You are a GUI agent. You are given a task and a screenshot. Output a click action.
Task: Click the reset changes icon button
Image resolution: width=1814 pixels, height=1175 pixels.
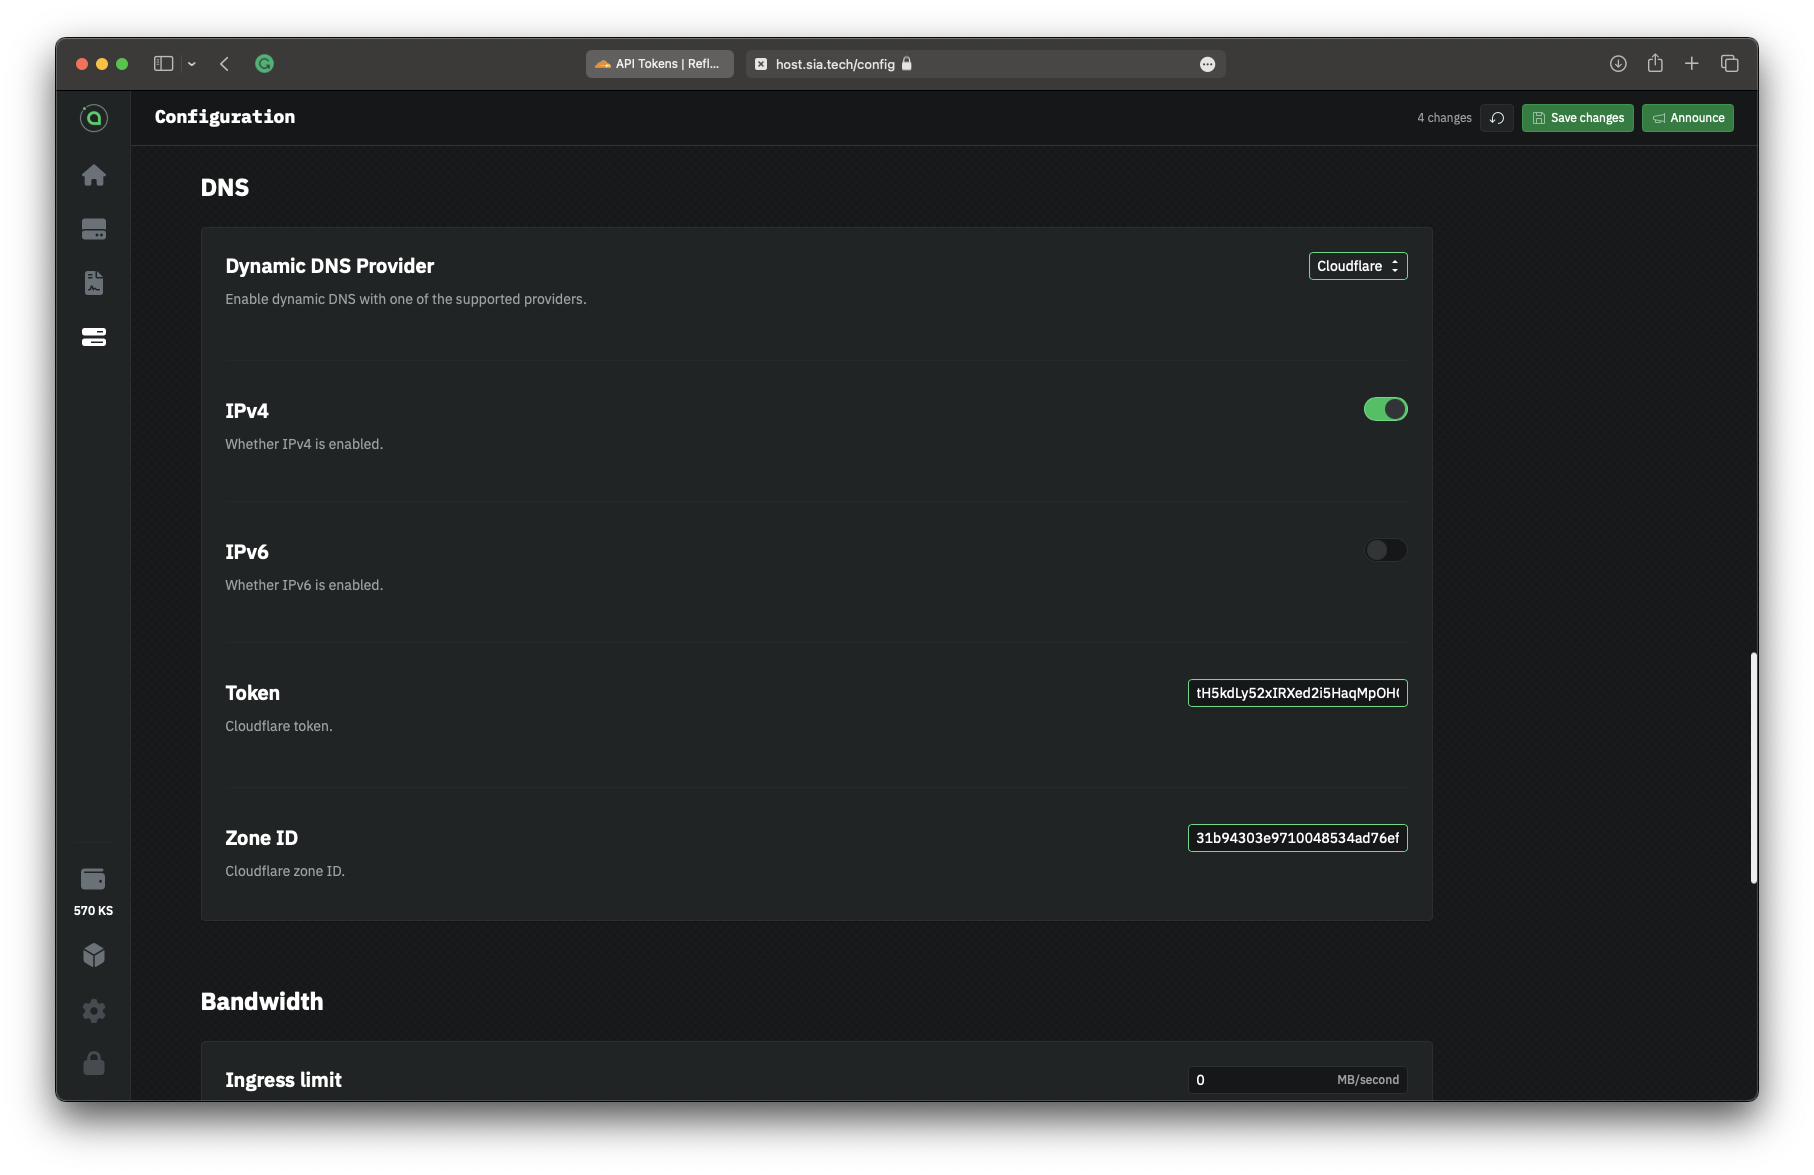pos(1496,118)
